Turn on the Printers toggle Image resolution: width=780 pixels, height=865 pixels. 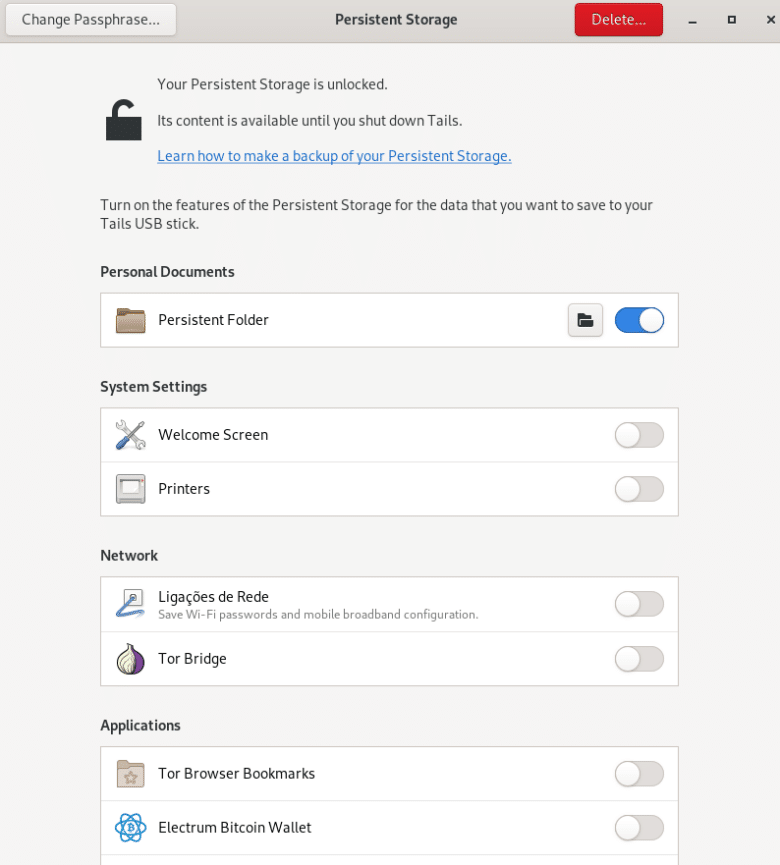pos(639,489)
